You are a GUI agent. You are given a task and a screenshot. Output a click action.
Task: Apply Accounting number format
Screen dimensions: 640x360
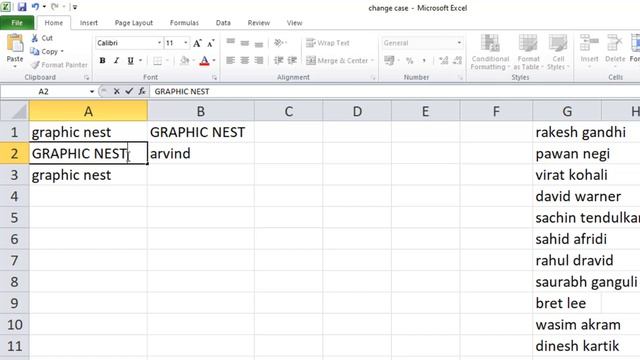(389, 60)
